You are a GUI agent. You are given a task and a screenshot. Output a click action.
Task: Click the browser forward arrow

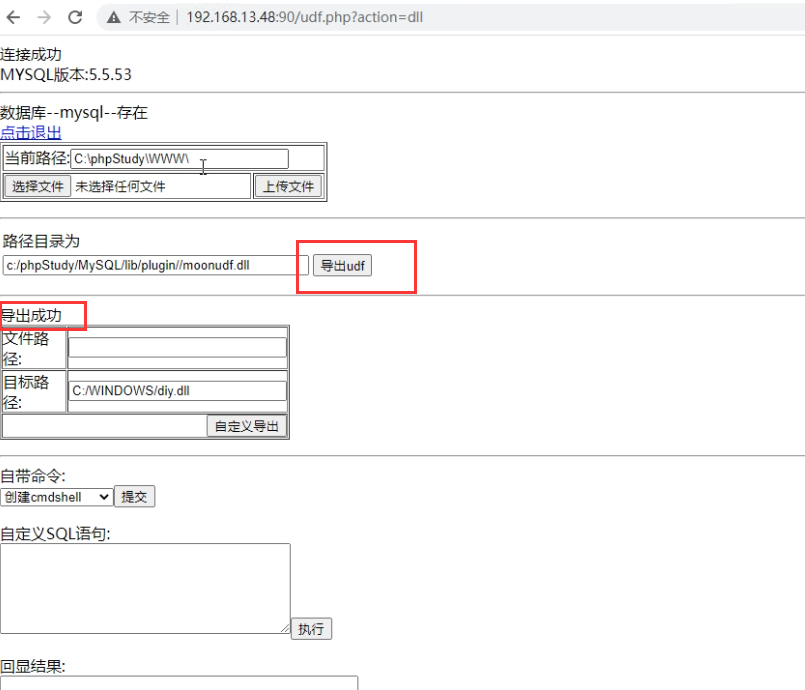(x=44, y=17)
